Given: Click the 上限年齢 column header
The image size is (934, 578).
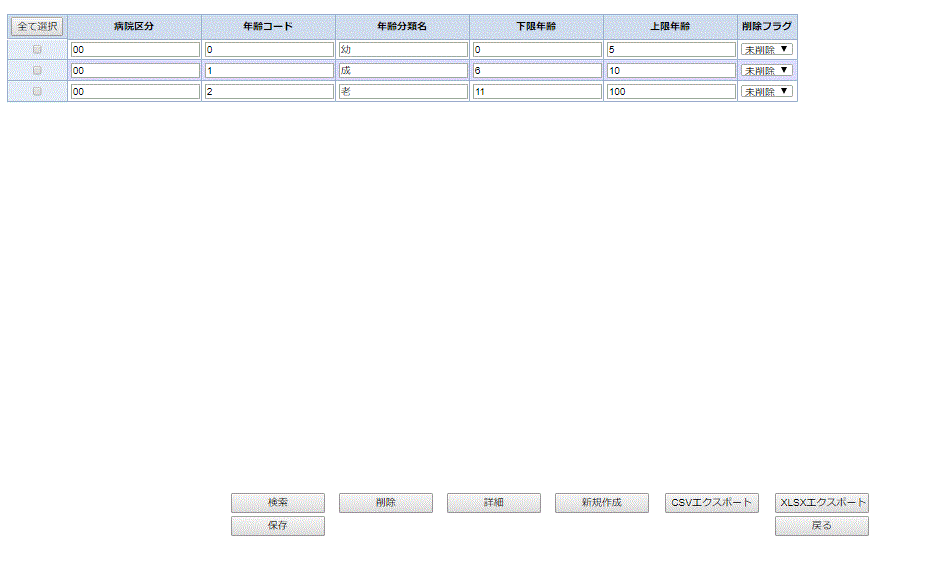Looking at the screenshot, I should [x=670, y=27].
